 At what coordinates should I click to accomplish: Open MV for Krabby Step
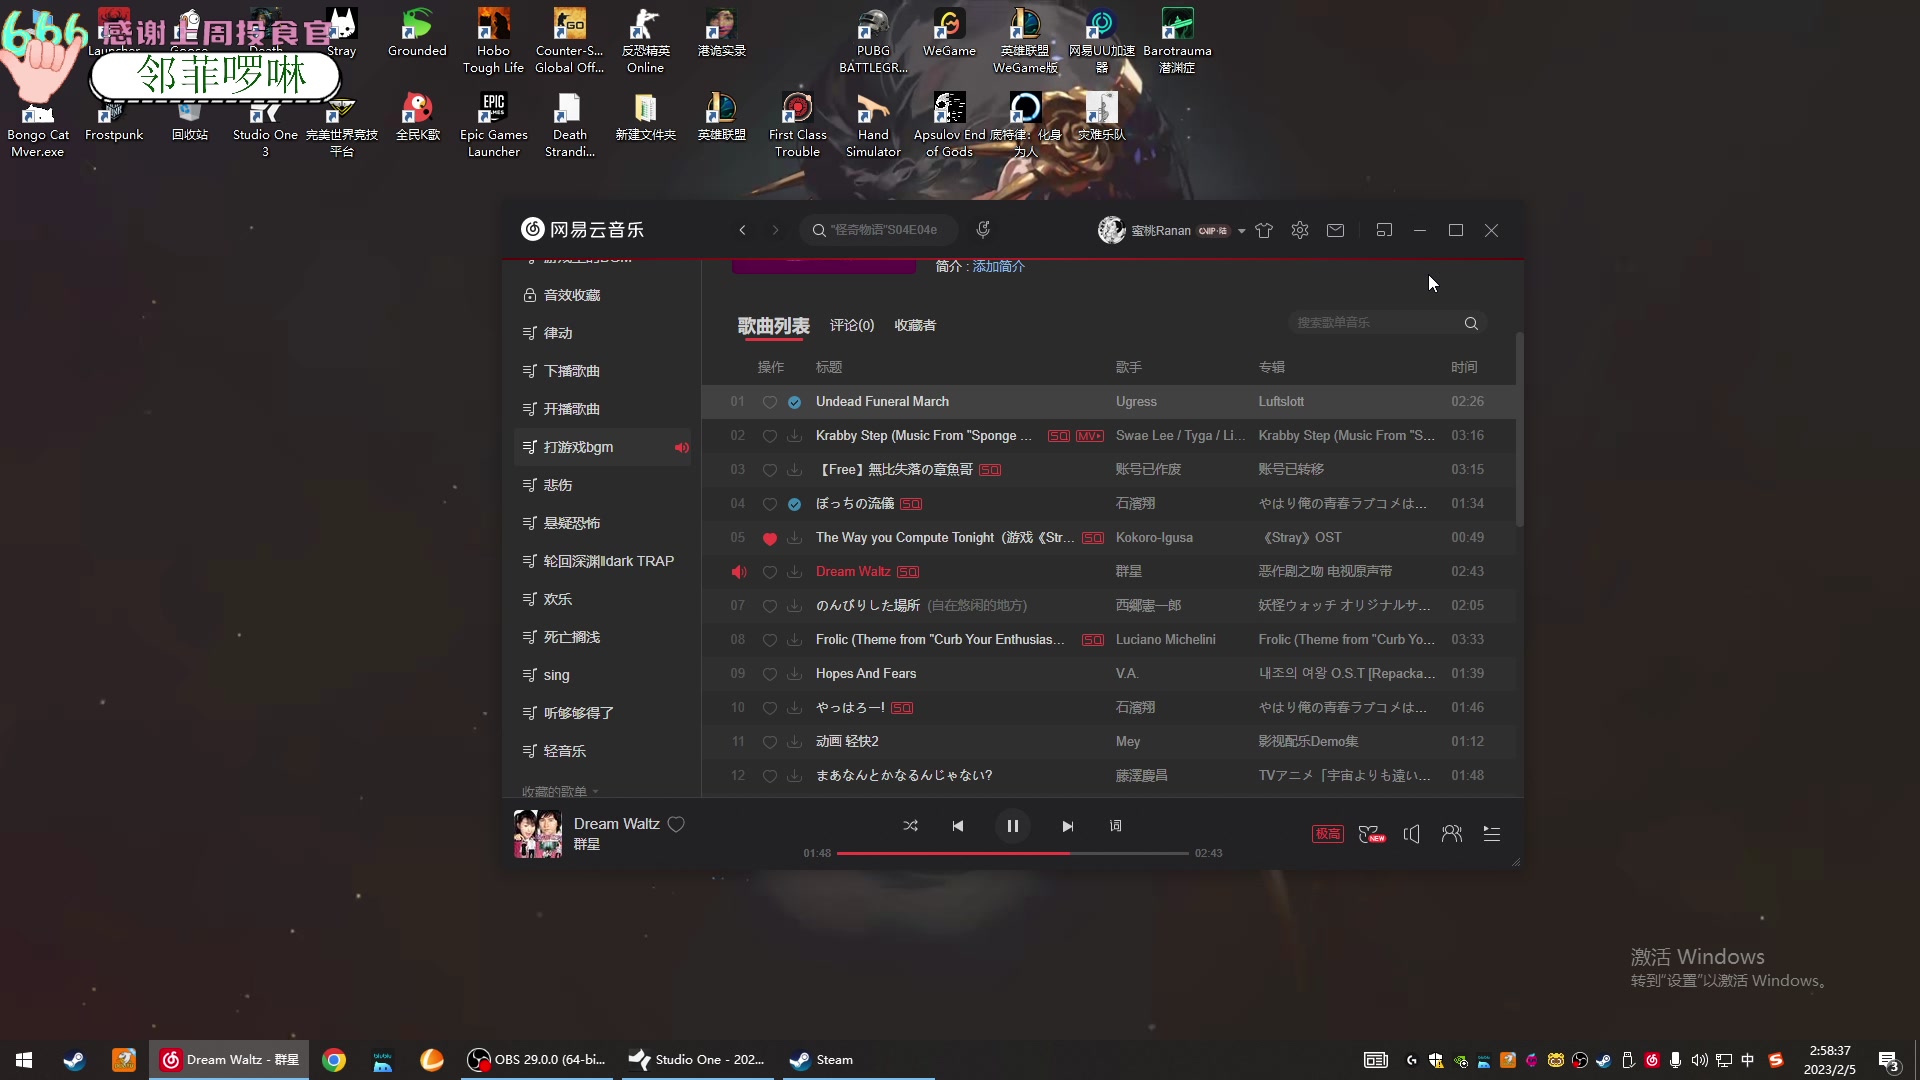(1089, 436)
